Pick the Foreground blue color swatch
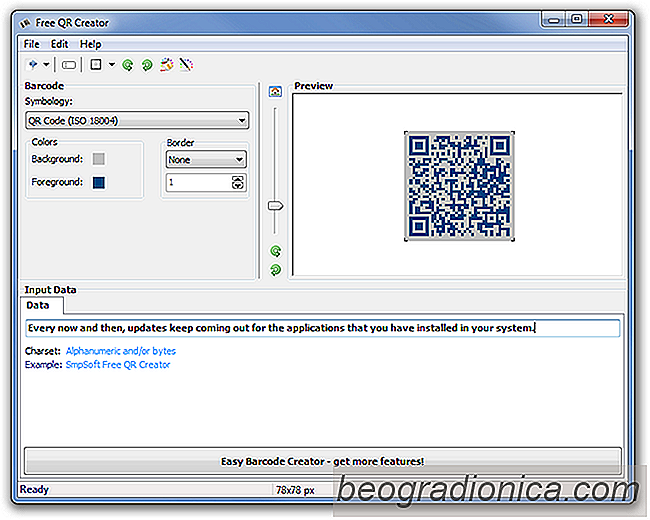 click(x=99, y=182)
